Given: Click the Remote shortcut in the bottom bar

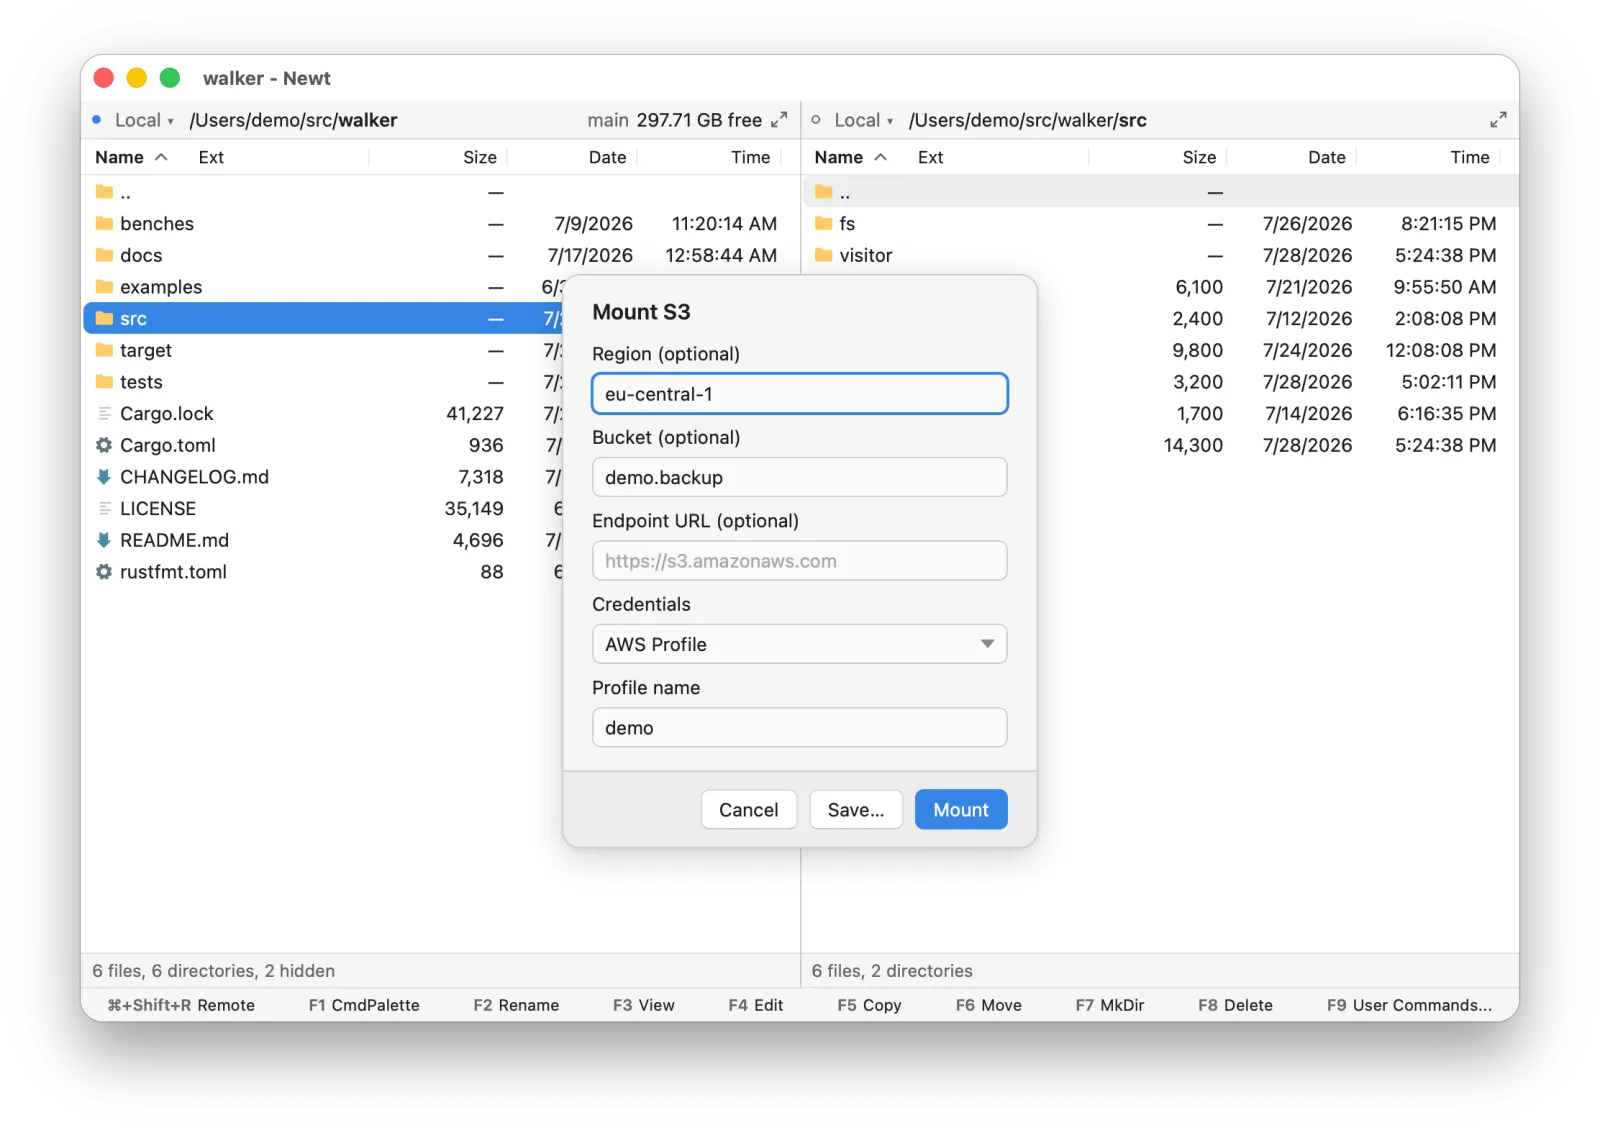Looking at the screenshot, I should coord(181,1005).
